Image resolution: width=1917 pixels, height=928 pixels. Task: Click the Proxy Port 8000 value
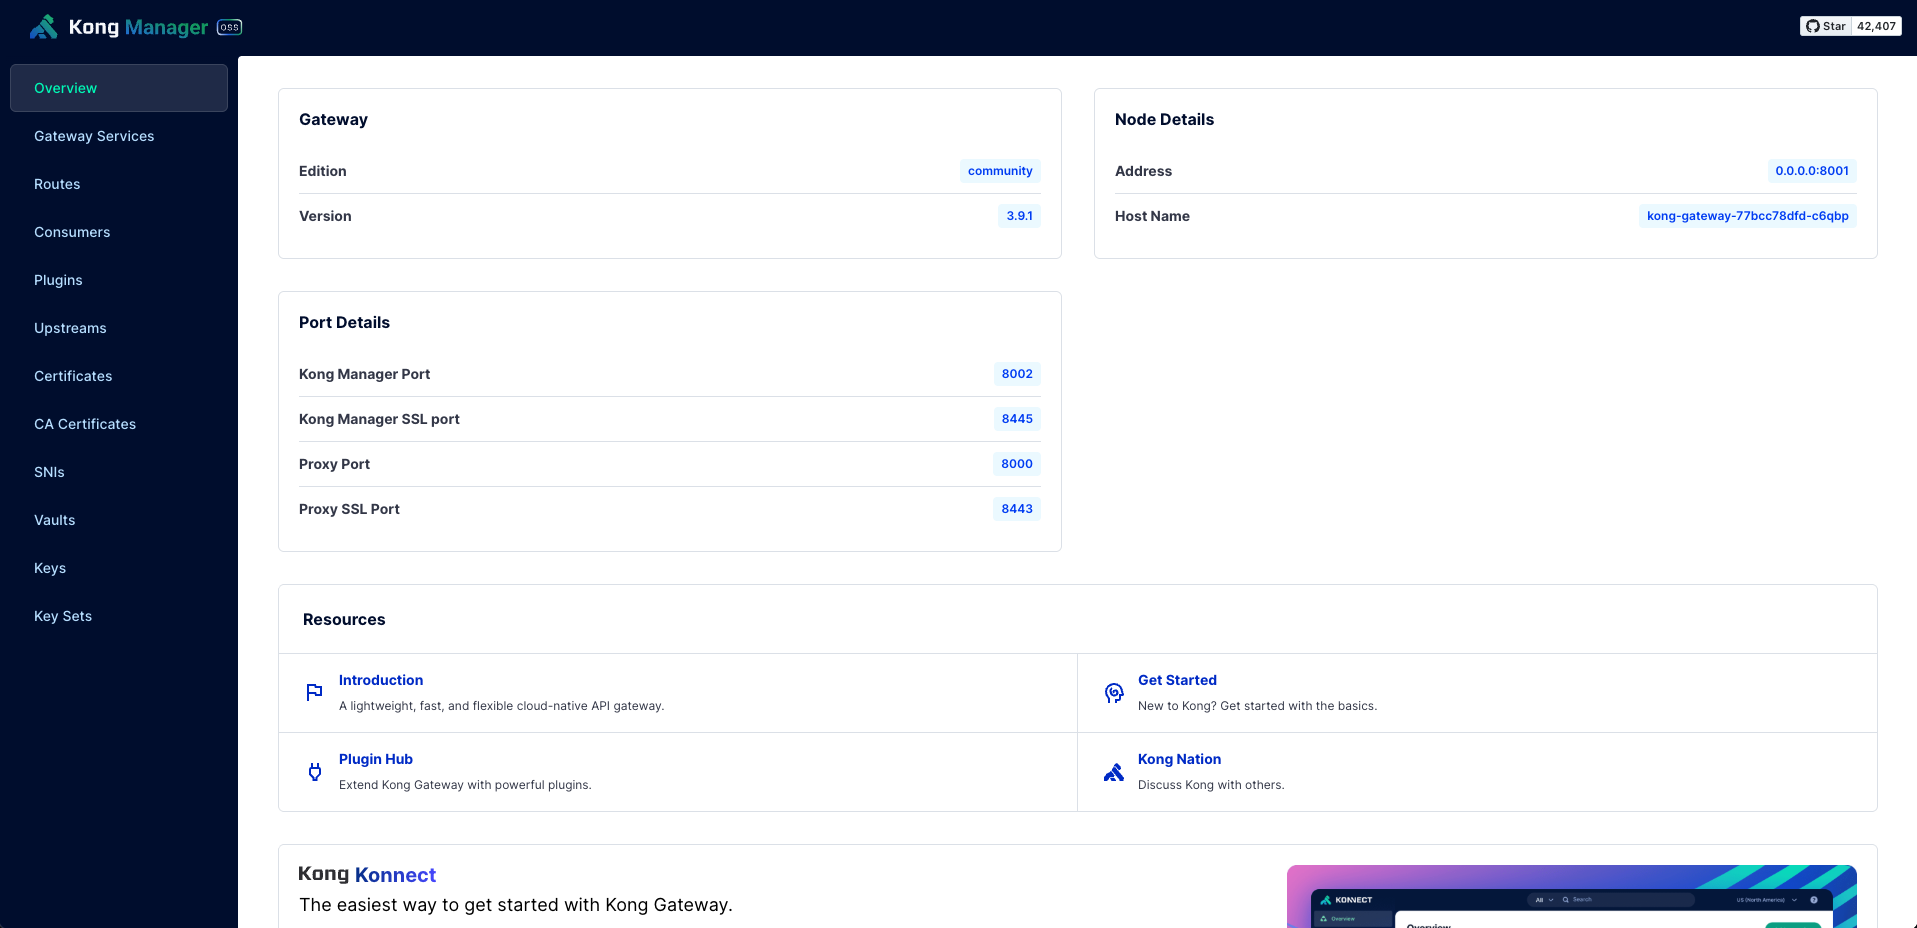click(x=1017, y=464)
